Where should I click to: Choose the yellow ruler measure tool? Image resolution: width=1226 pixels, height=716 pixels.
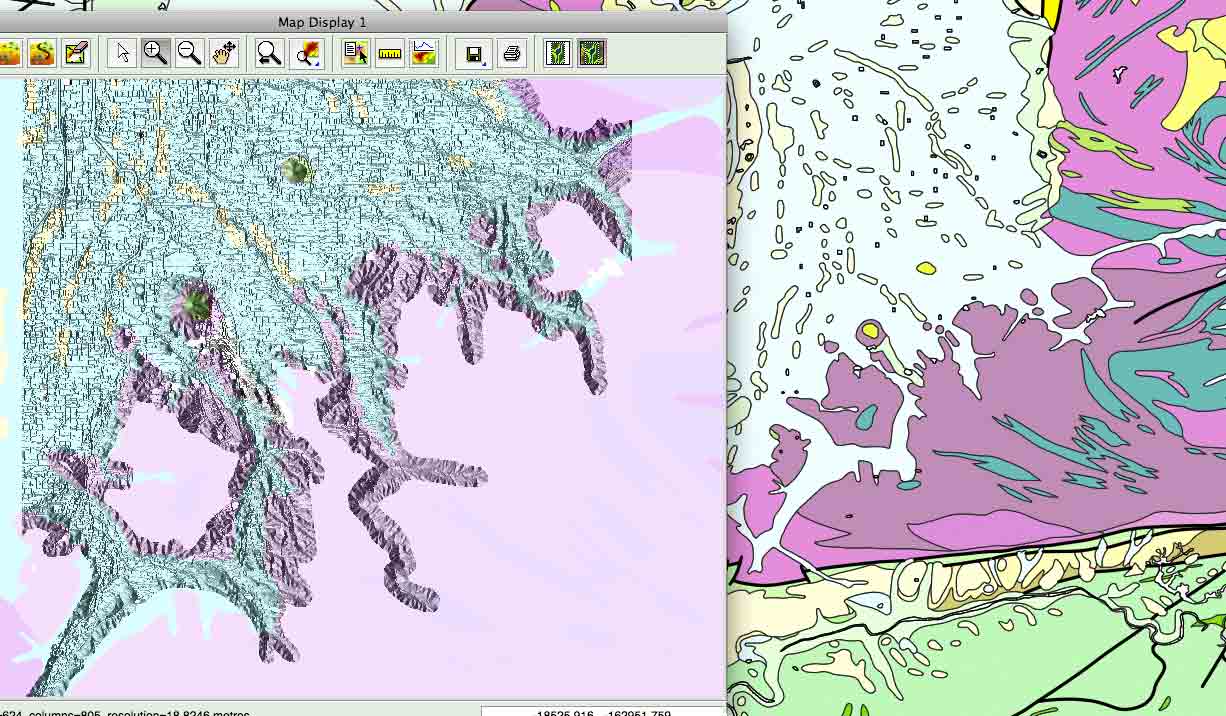coord(390,52)
